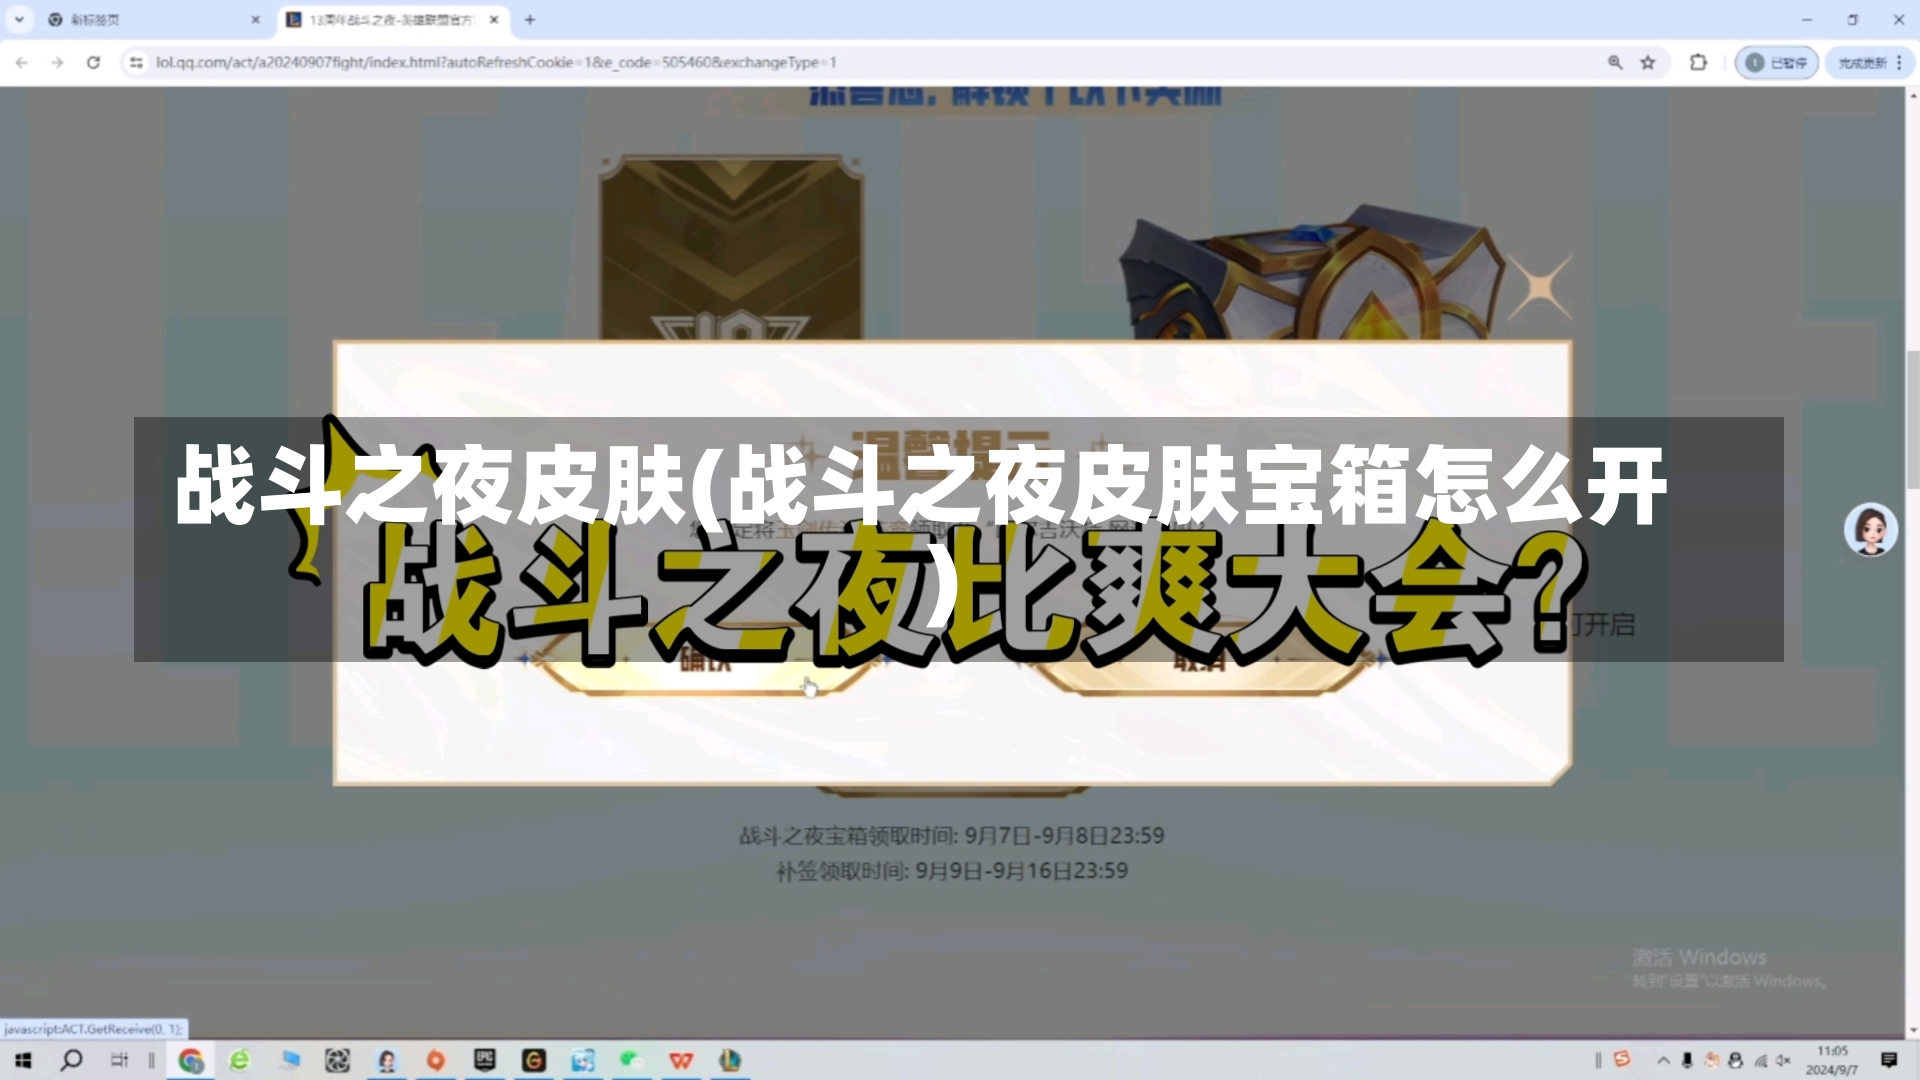The image size is (1920, 1080).
Task: Click the treasure chest reward image
Action: pos(1310,272)
